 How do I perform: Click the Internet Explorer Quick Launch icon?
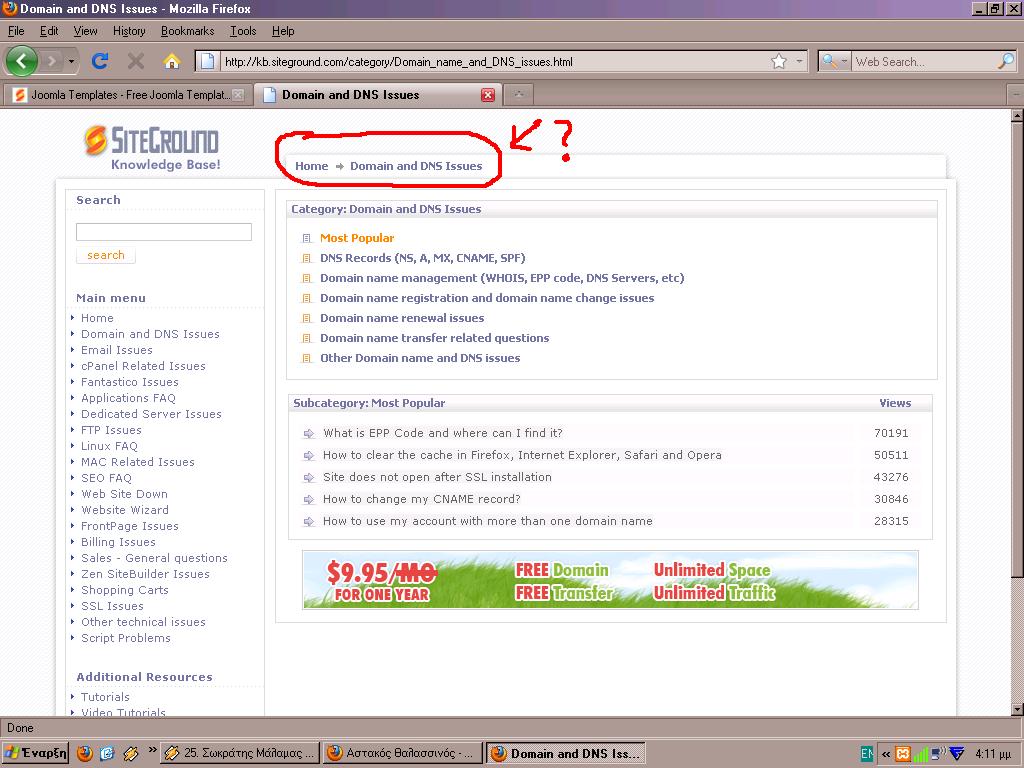click(x=107, y=754)
